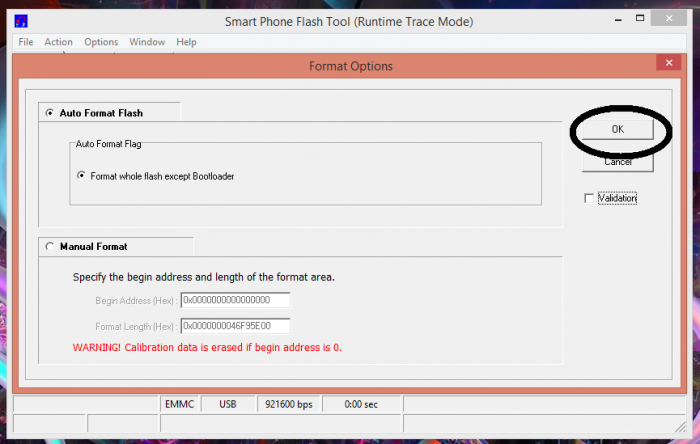The height and width of the screenshot is (444, 700).
Task: Click the 921600 bps status entry
Action: pos(289,404)
